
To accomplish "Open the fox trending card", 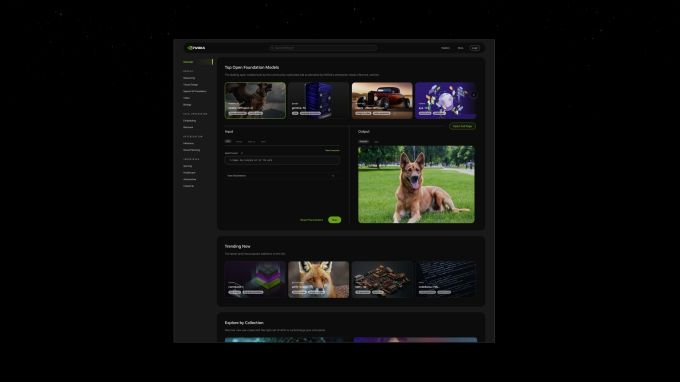I will pyautogui.click(x=318, y=279).
